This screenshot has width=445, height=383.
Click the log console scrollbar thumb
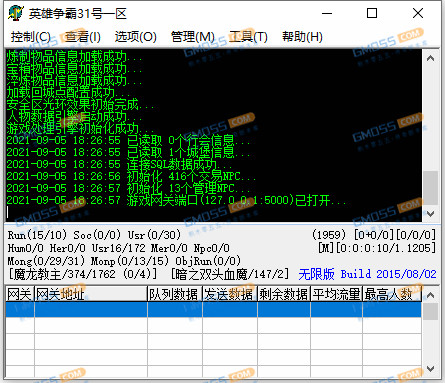[430, 188]
